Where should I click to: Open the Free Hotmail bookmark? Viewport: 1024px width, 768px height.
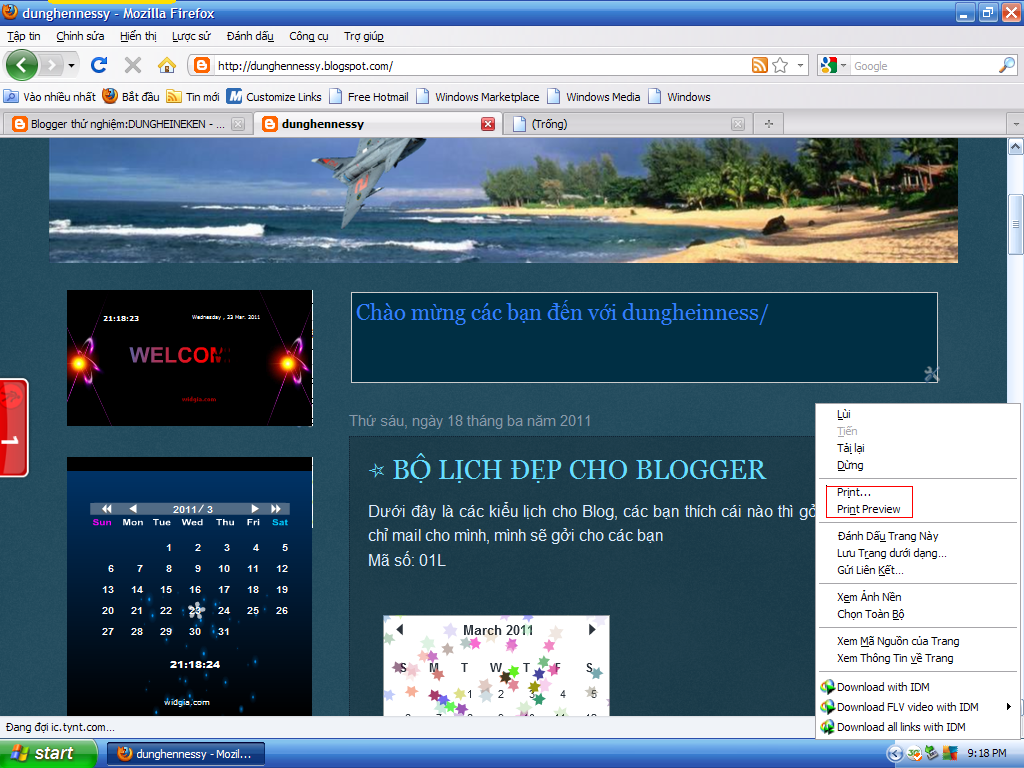coord(369,97)
